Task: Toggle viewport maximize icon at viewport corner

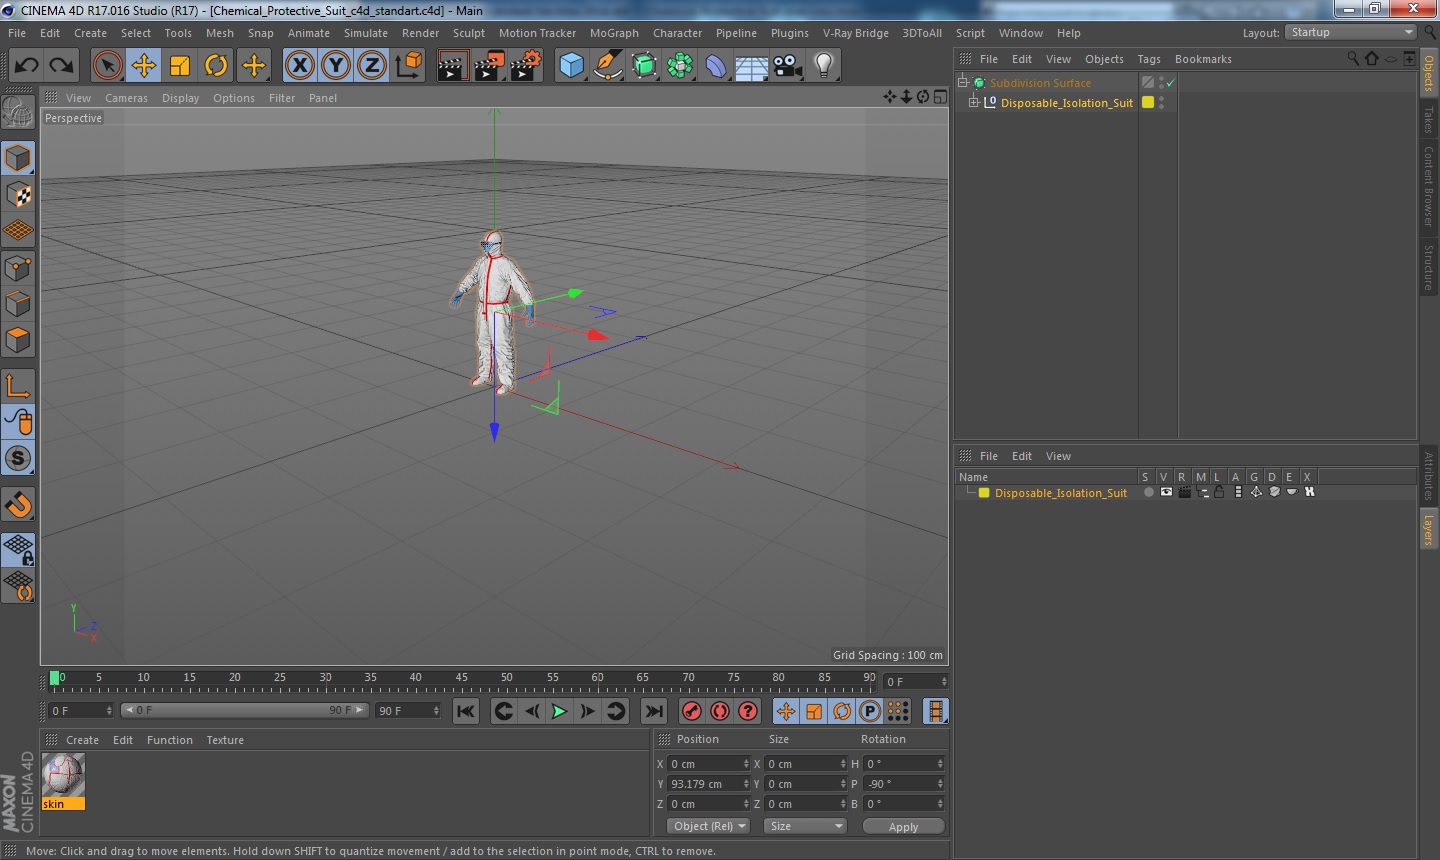Action: (940, 97)
